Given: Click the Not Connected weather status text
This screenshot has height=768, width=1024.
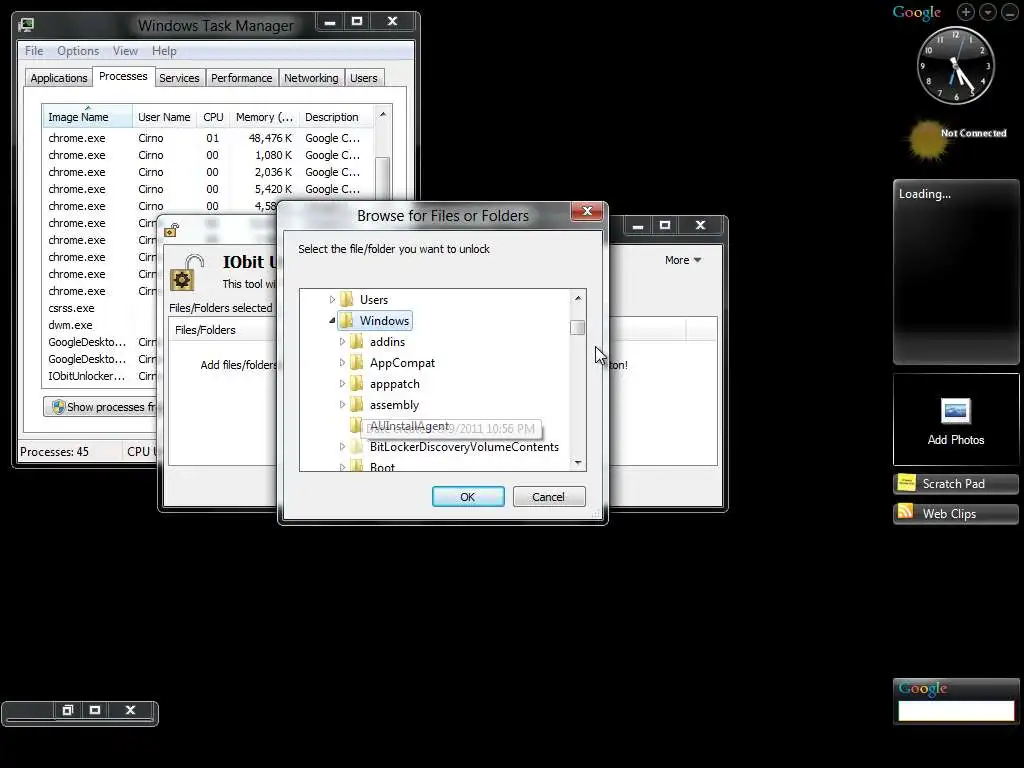Looking at the screenshot, I should pyautogui.click(x=973, y=133).
